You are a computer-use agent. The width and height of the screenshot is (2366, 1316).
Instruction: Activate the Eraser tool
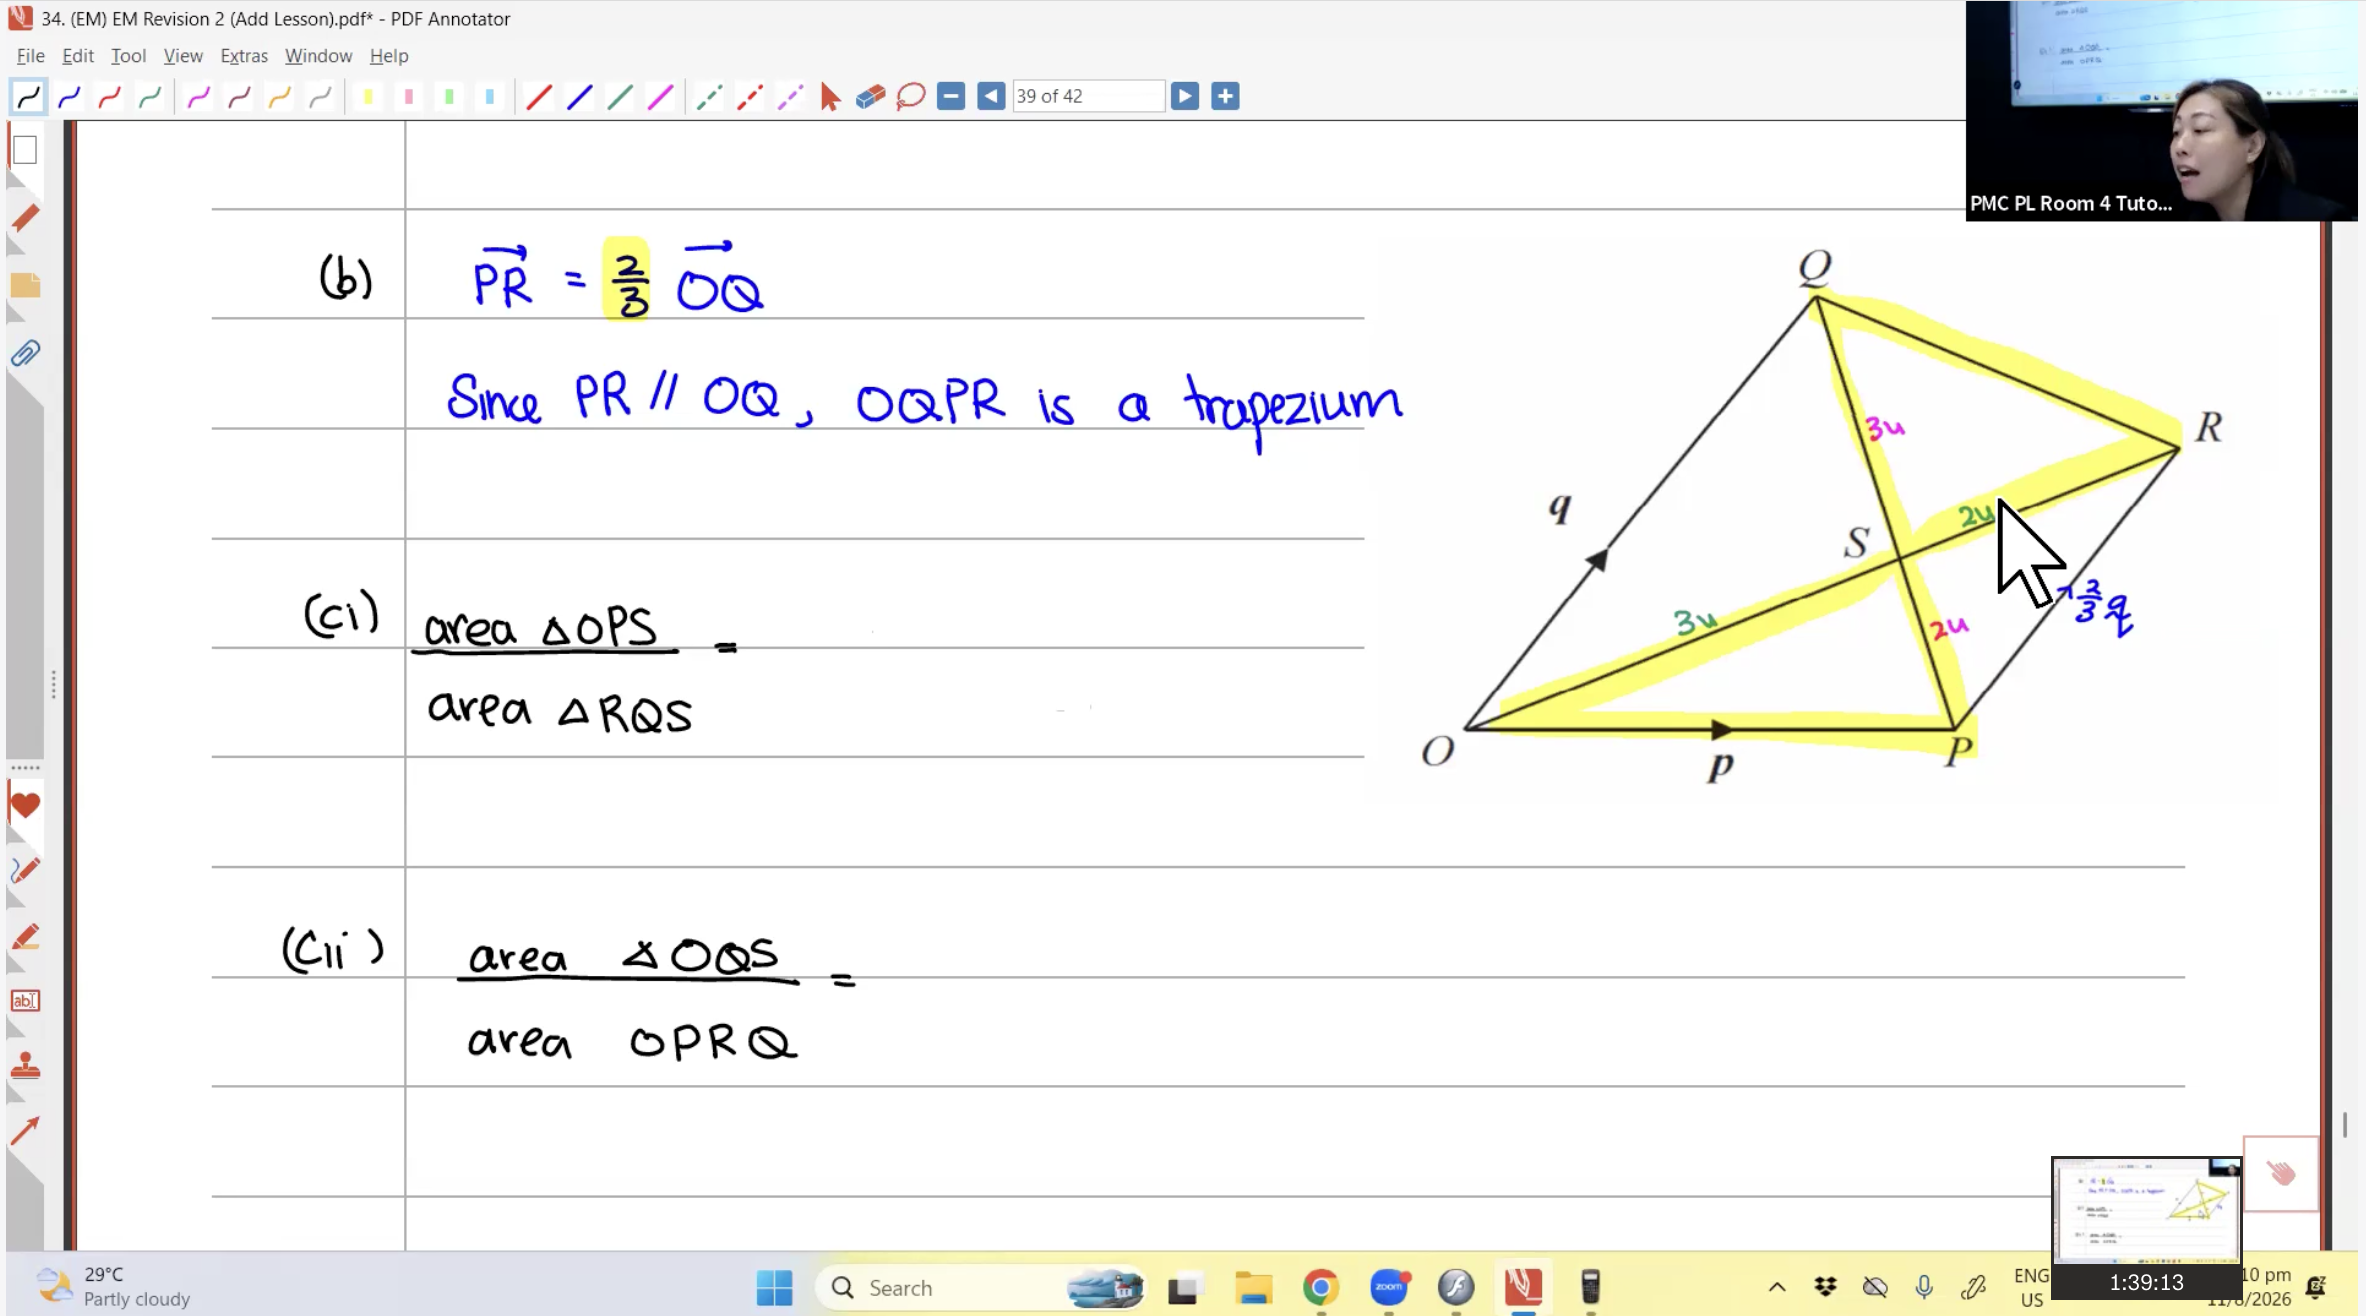[x=870, y=97]
